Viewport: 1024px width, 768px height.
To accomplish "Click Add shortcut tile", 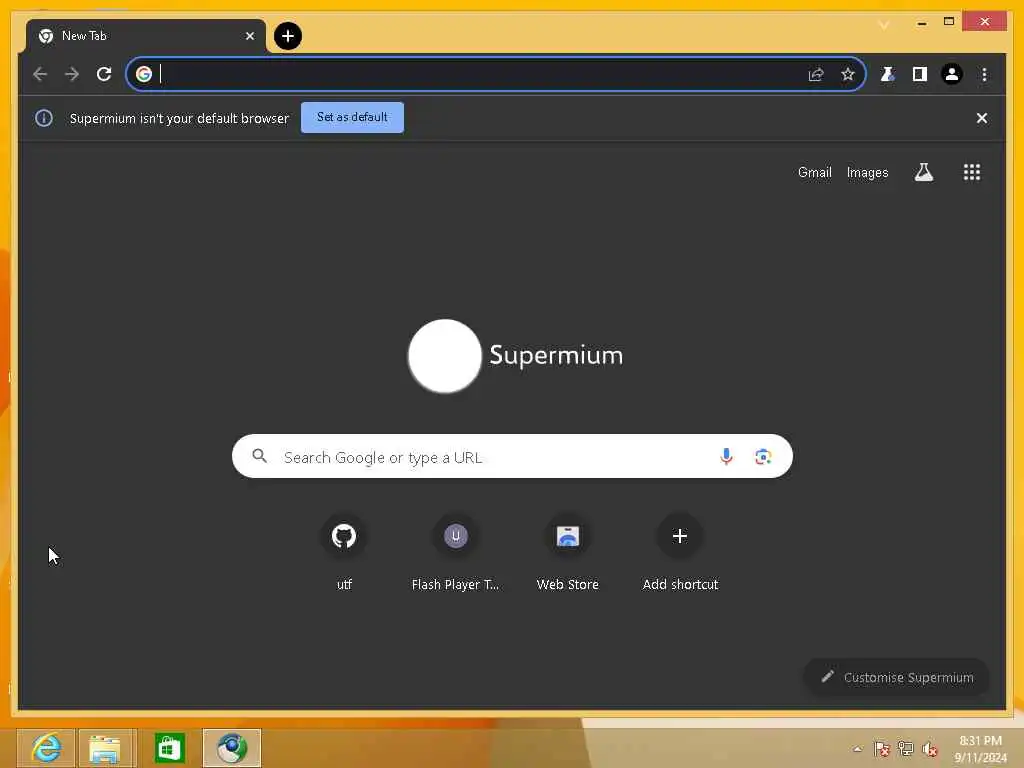I will [x=680, y=552].
